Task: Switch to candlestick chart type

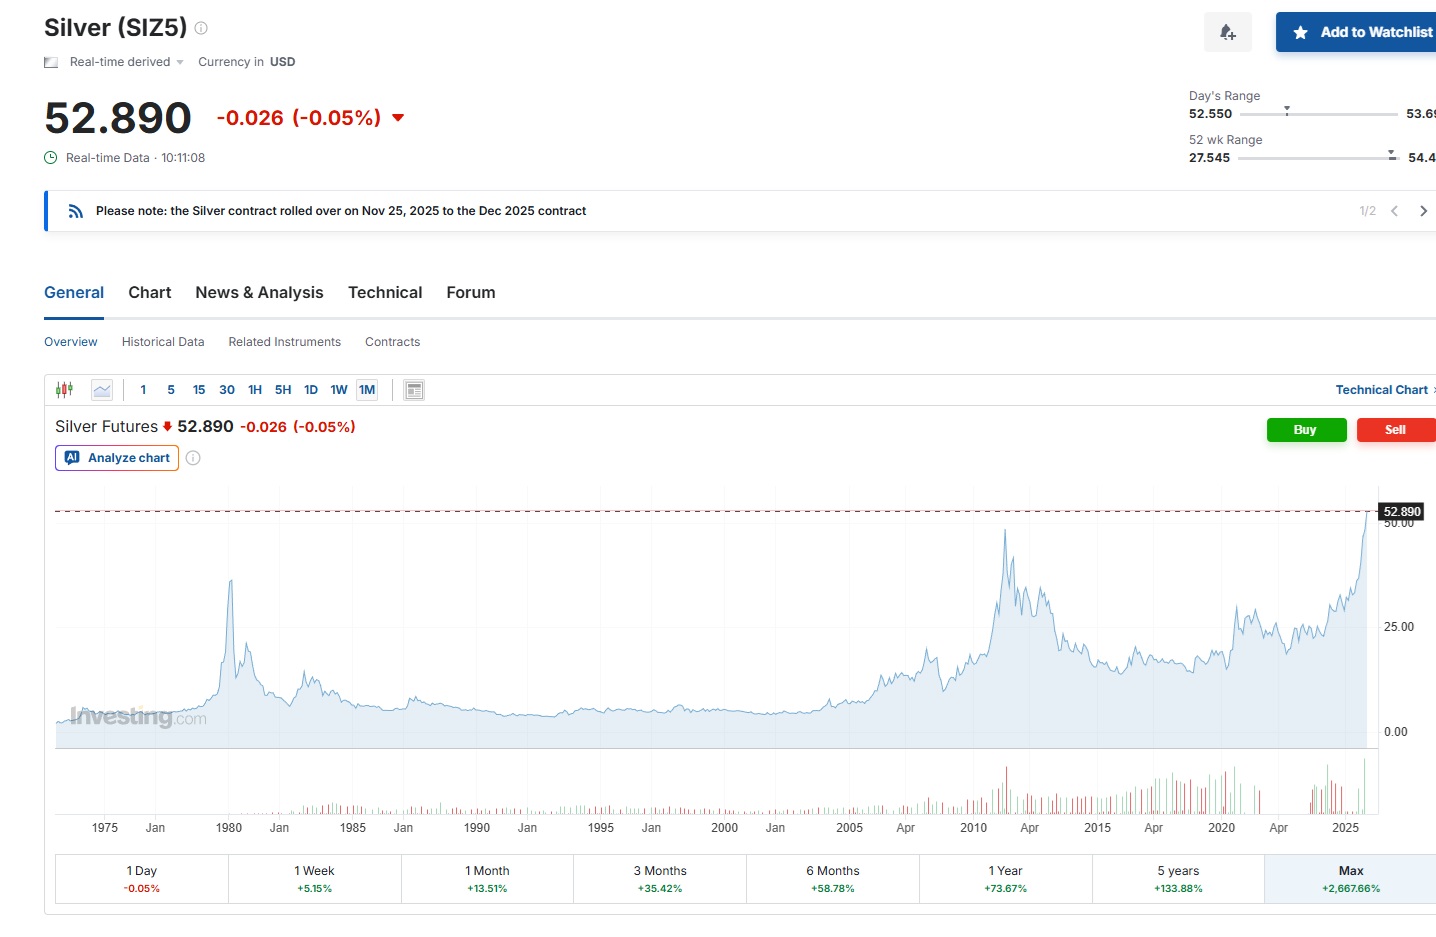Action: point(65,390)
